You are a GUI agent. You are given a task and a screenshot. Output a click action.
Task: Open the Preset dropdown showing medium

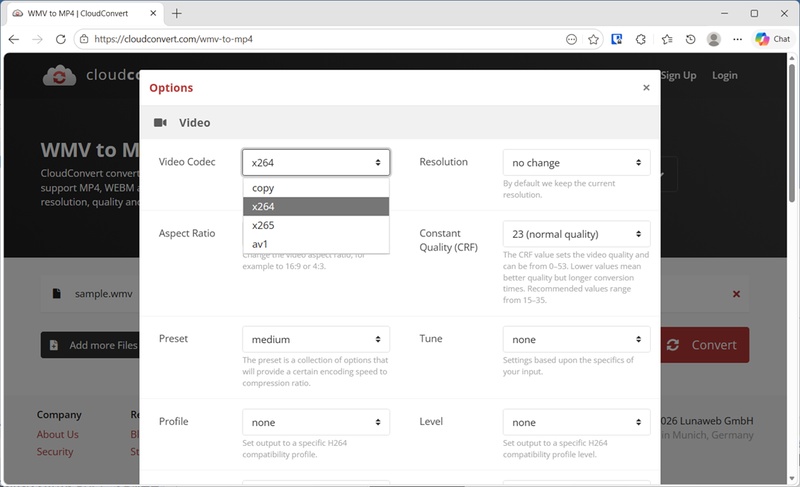[x=315, y=339]
